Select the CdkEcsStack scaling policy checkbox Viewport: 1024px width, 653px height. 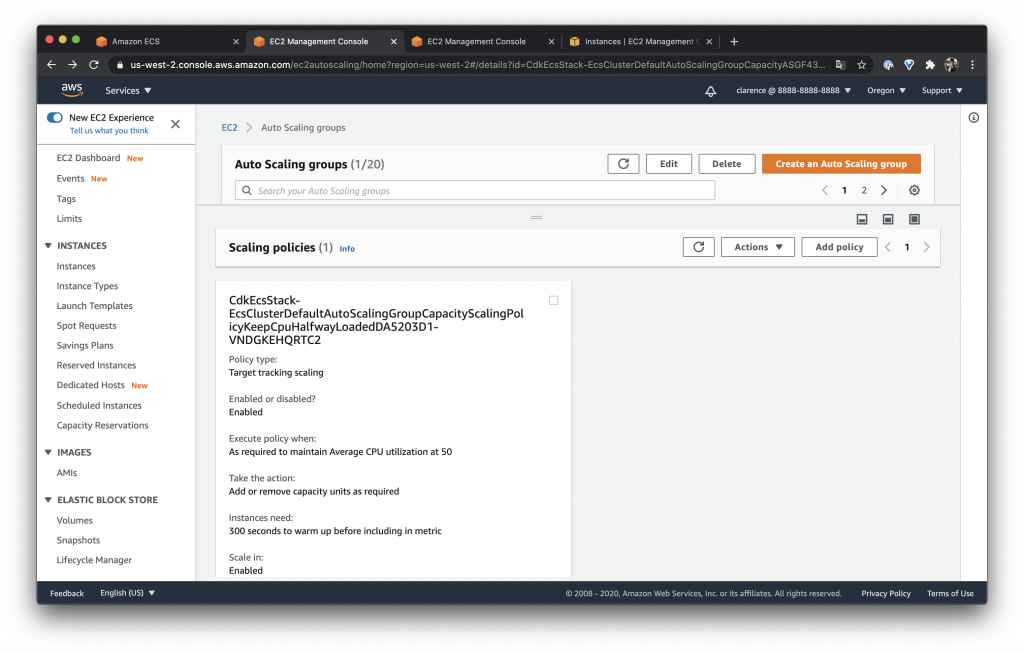point(553,300)
